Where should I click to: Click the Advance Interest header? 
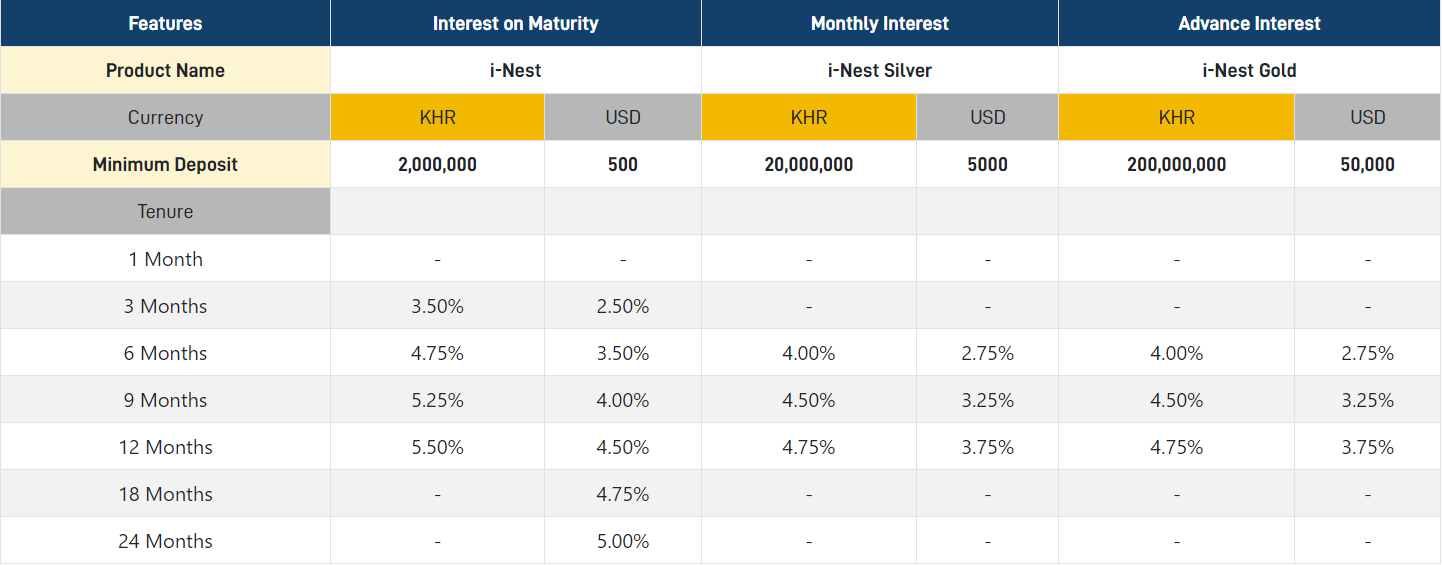coord(1250,23)
